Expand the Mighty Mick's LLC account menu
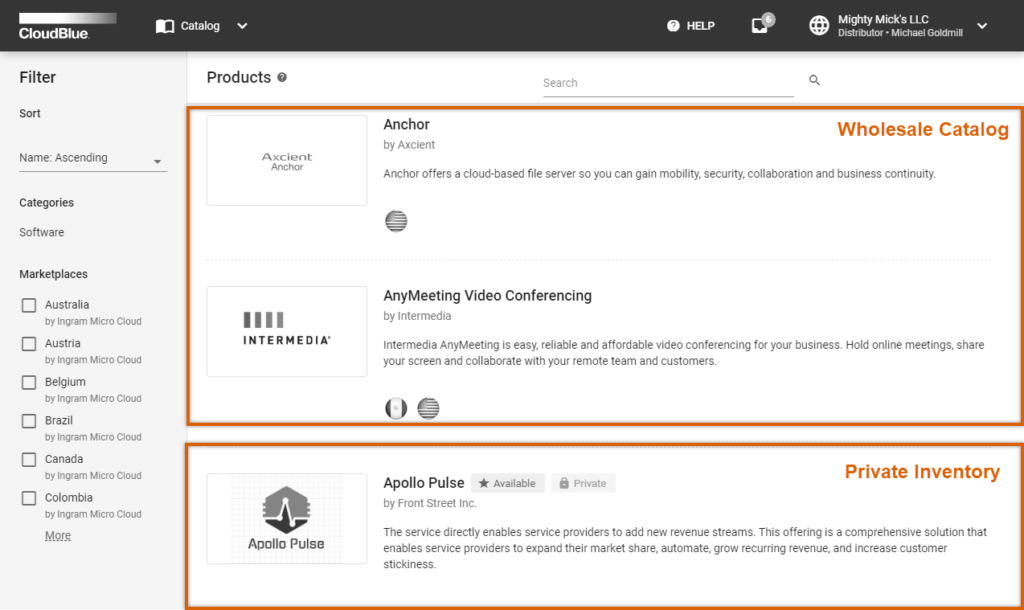Viewport: 1024px width, 610px height. tap(982, 26)
